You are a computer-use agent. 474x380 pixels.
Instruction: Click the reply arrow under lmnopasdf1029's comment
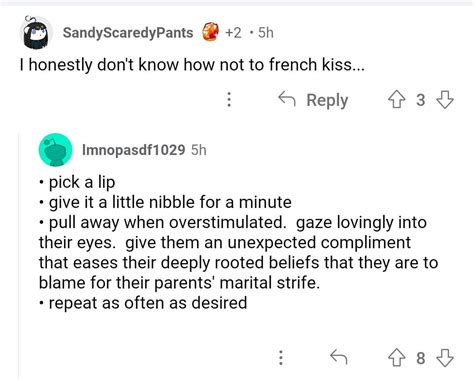pyautogui.click(x=338, y=357)
